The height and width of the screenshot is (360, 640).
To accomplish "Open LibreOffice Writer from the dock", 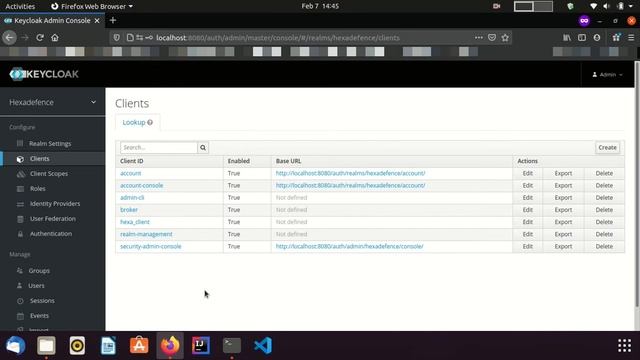I will click(x=108, y=345).
